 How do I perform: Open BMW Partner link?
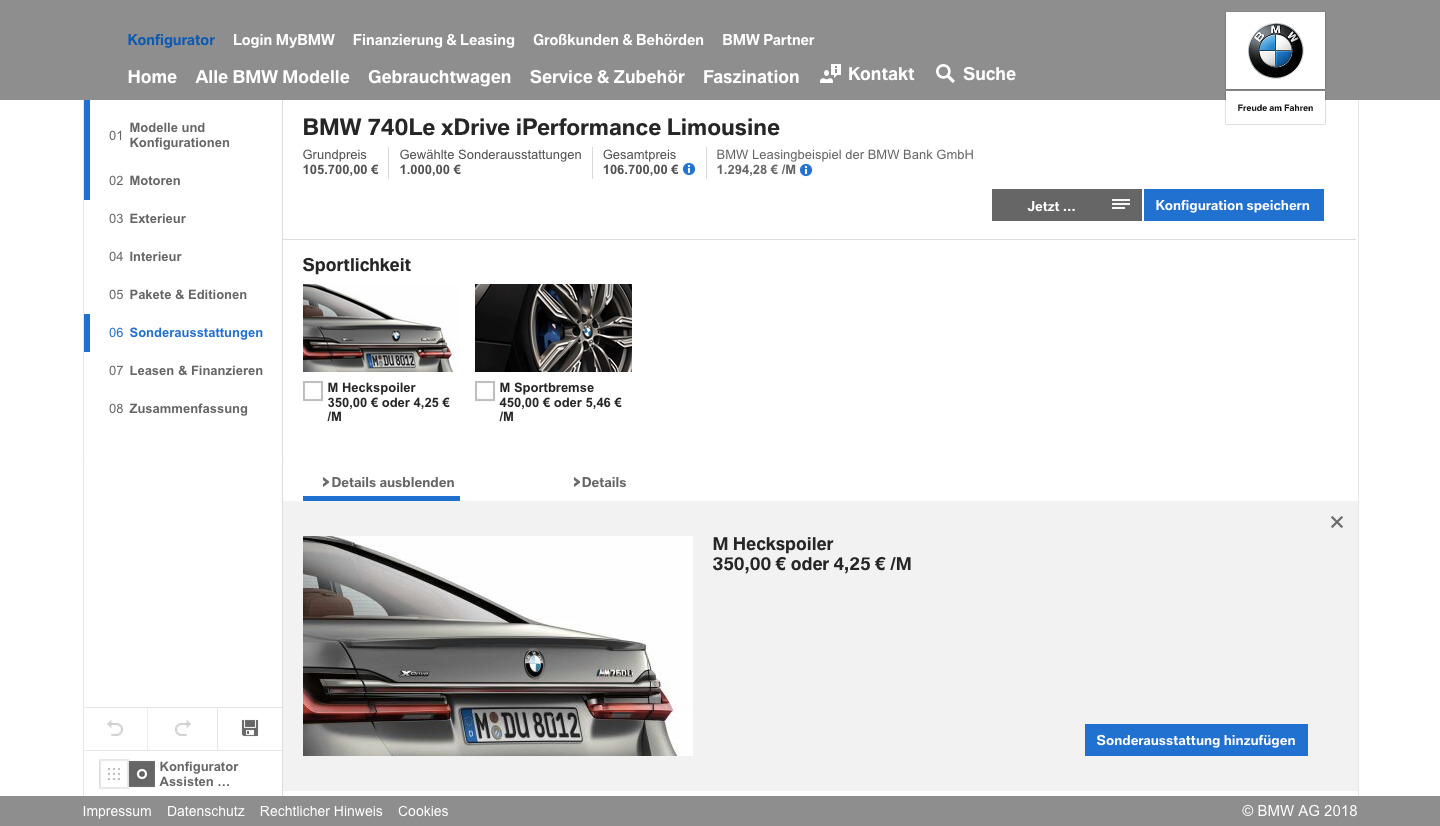click(x=768, y=40)
